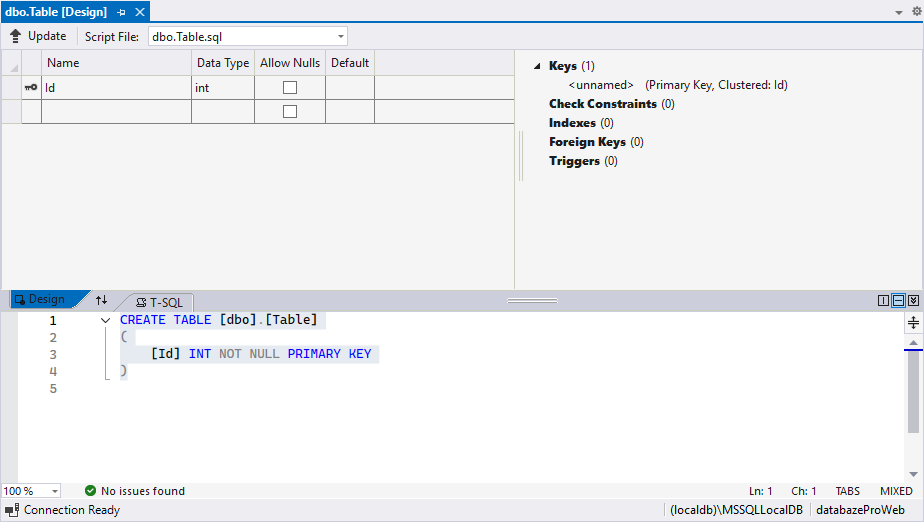Click the Default cell of Id row

(350, 87)
